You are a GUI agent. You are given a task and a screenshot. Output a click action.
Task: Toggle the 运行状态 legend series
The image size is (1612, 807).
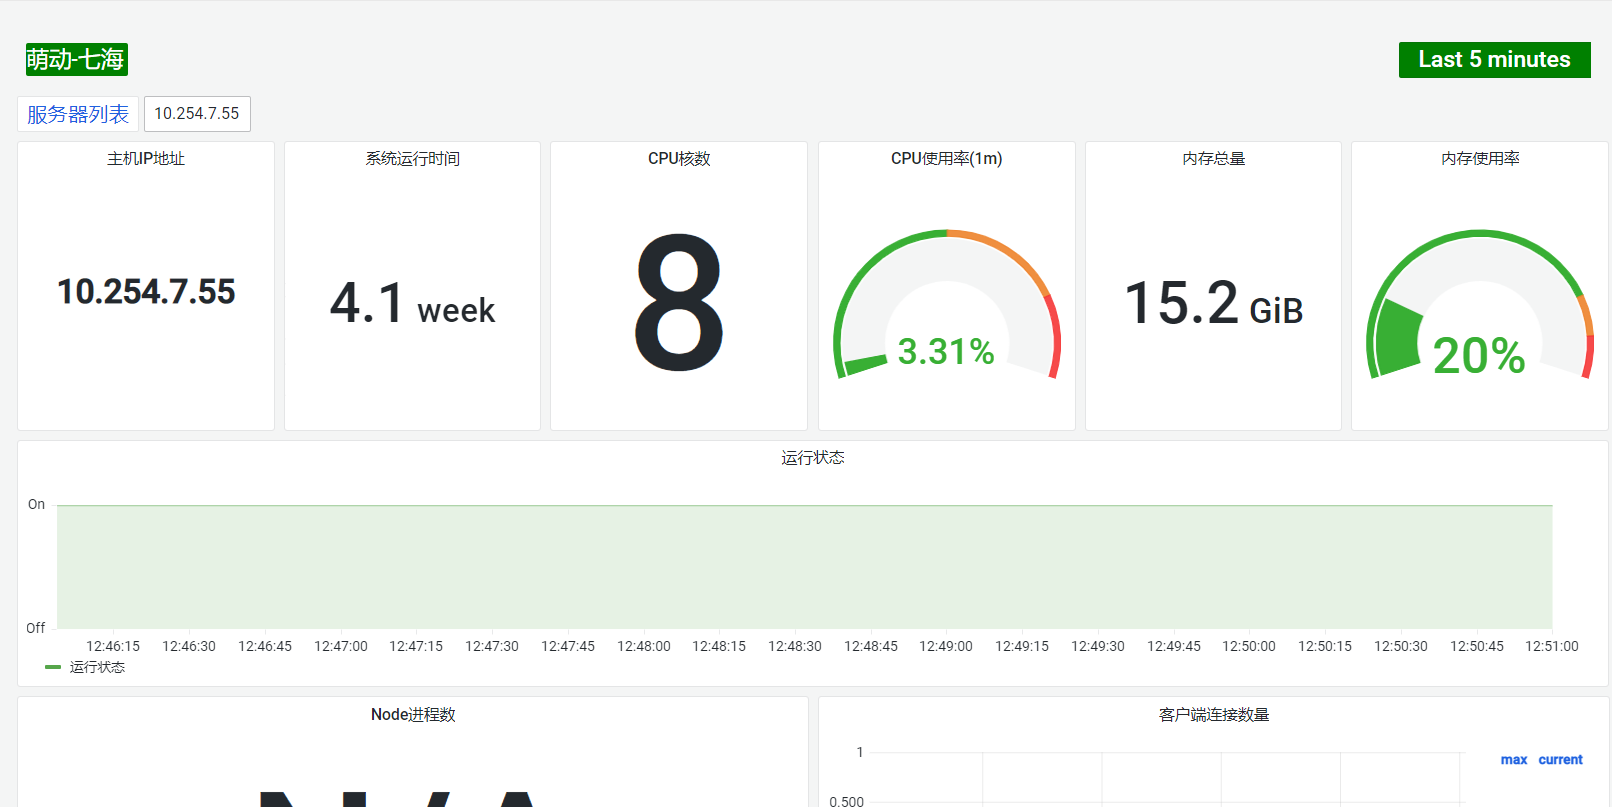tap(97, 667)
